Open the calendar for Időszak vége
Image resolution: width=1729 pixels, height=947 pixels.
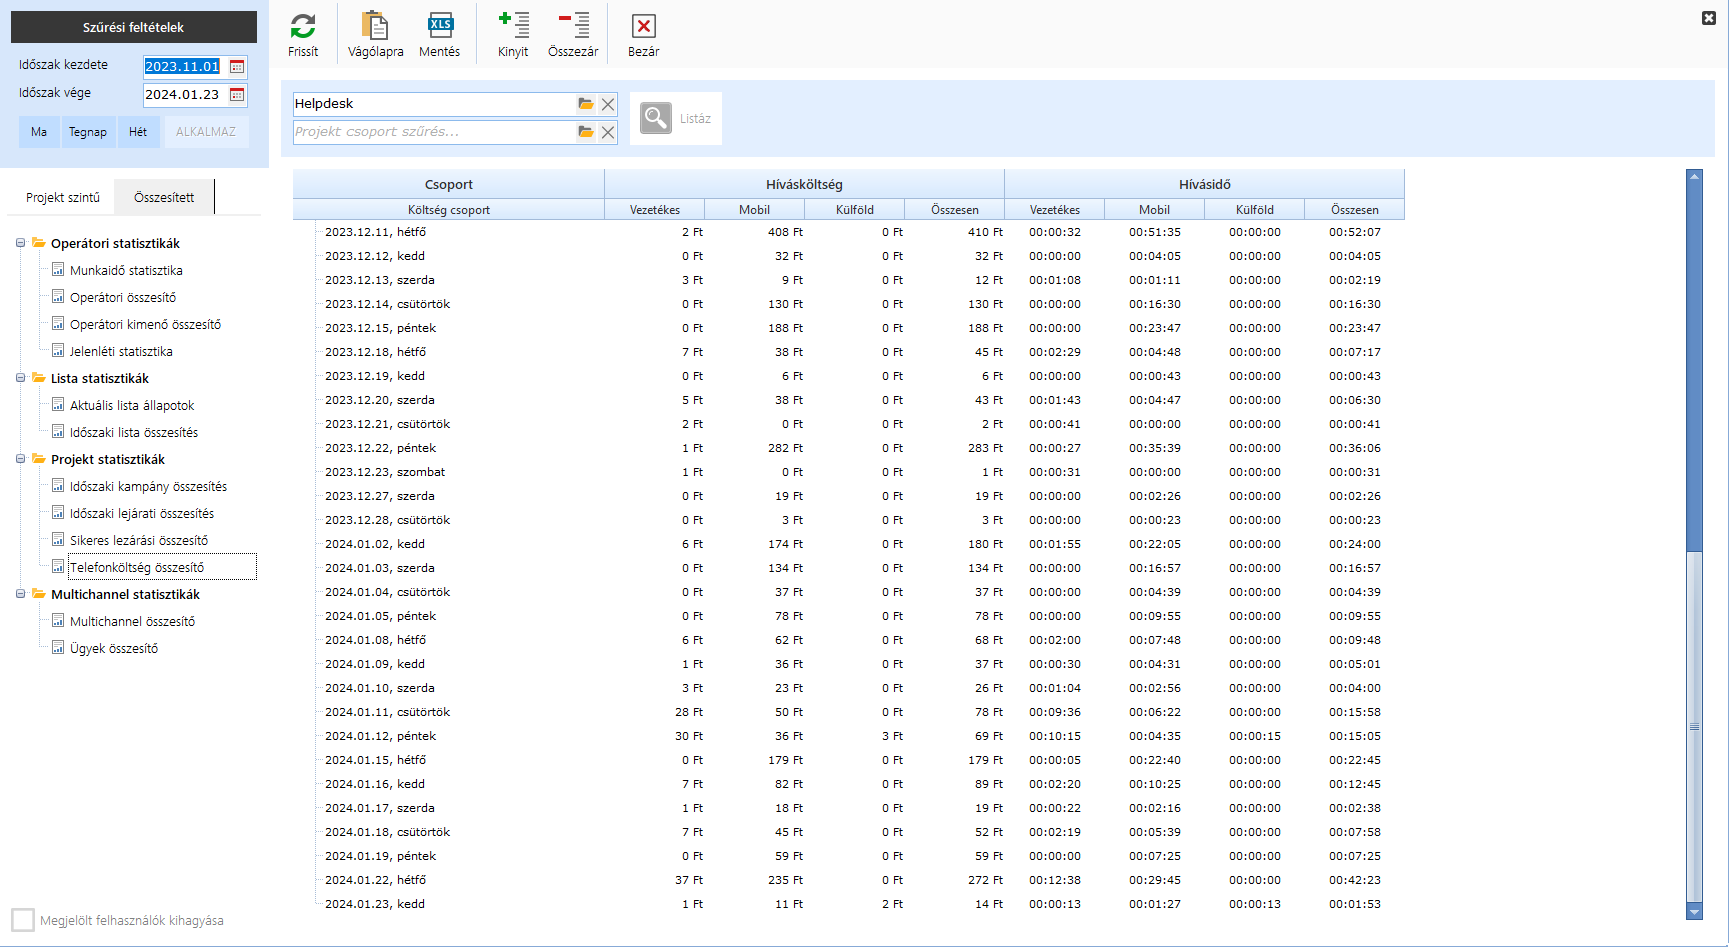coord(237,95)
